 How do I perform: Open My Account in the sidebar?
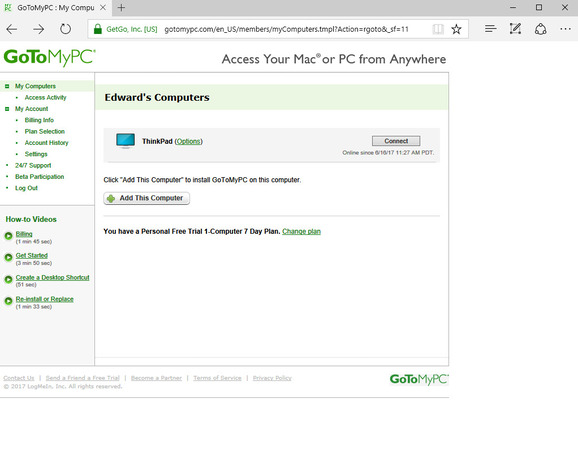point(31,109)
